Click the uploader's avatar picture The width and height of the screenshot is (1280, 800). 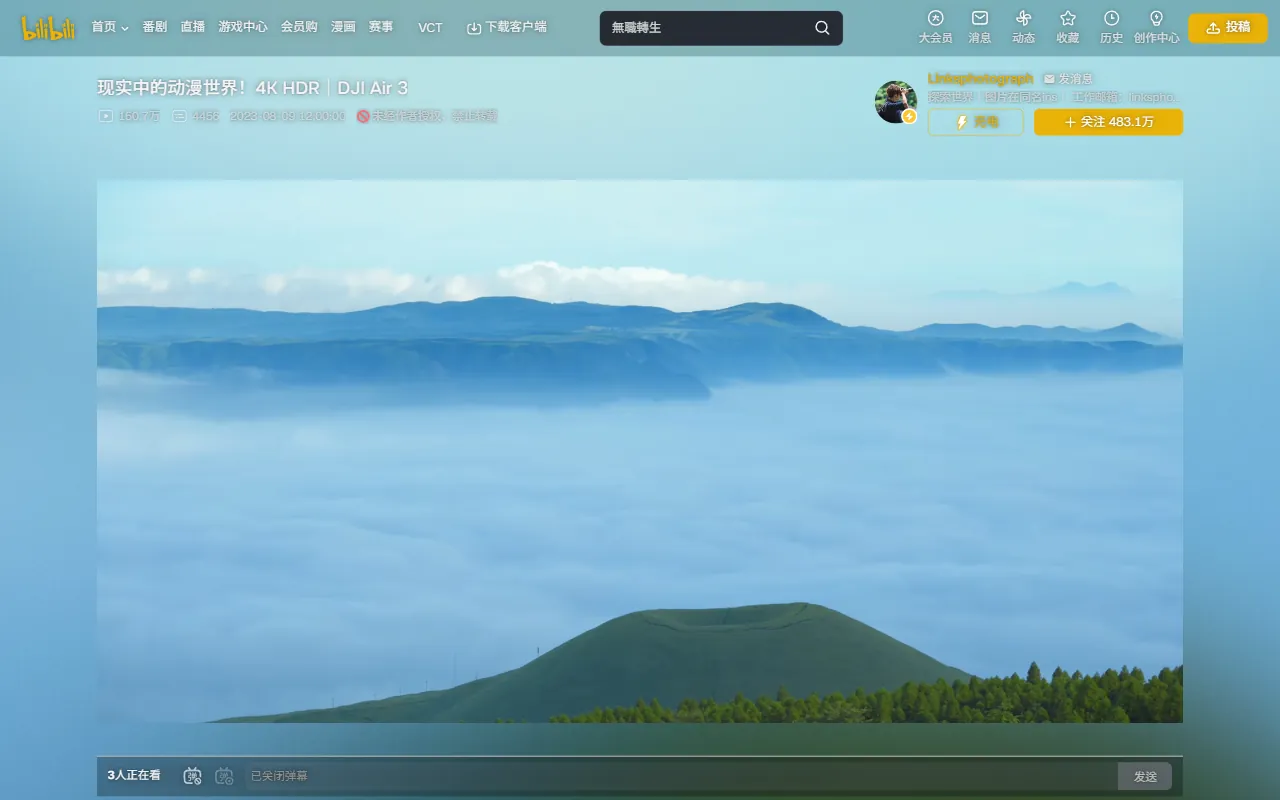click(896, 102)
